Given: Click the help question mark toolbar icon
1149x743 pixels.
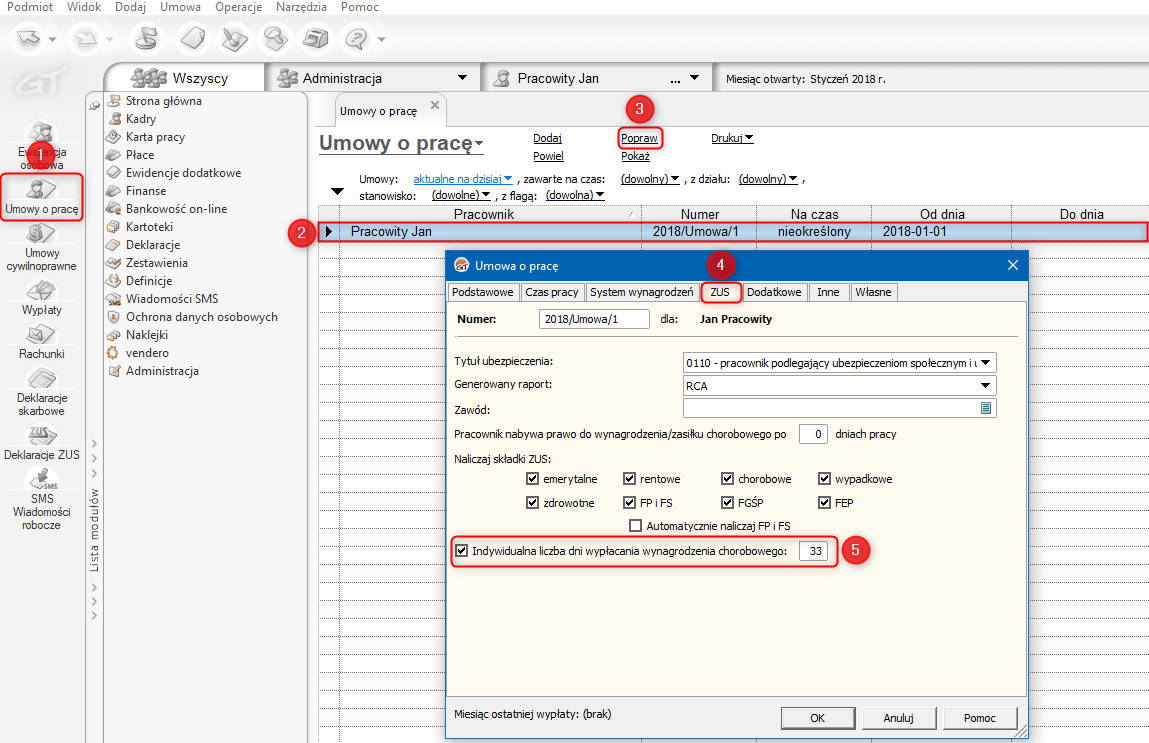Looking at the screenshot, I should coord(355,39).
